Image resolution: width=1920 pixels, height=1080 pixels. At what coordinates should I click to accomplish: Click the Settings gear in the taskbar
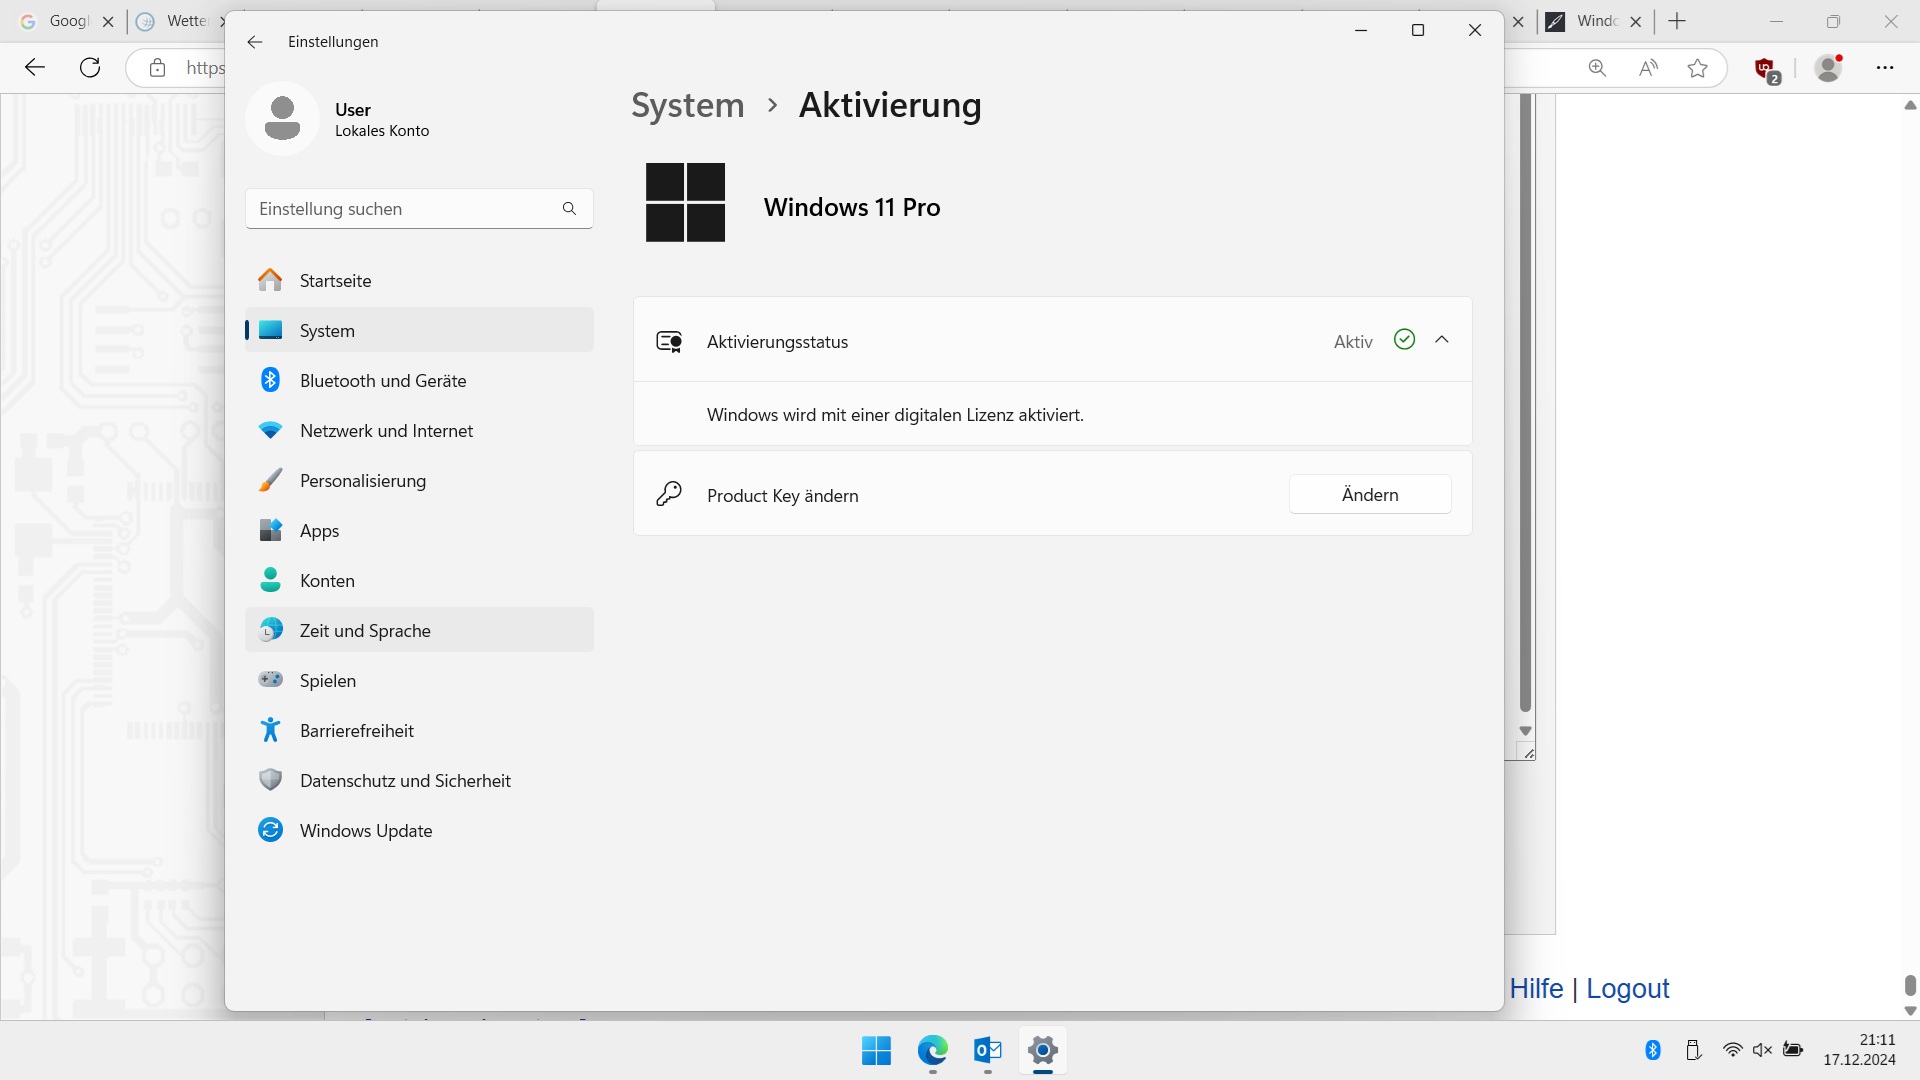pos(1043,1051)
